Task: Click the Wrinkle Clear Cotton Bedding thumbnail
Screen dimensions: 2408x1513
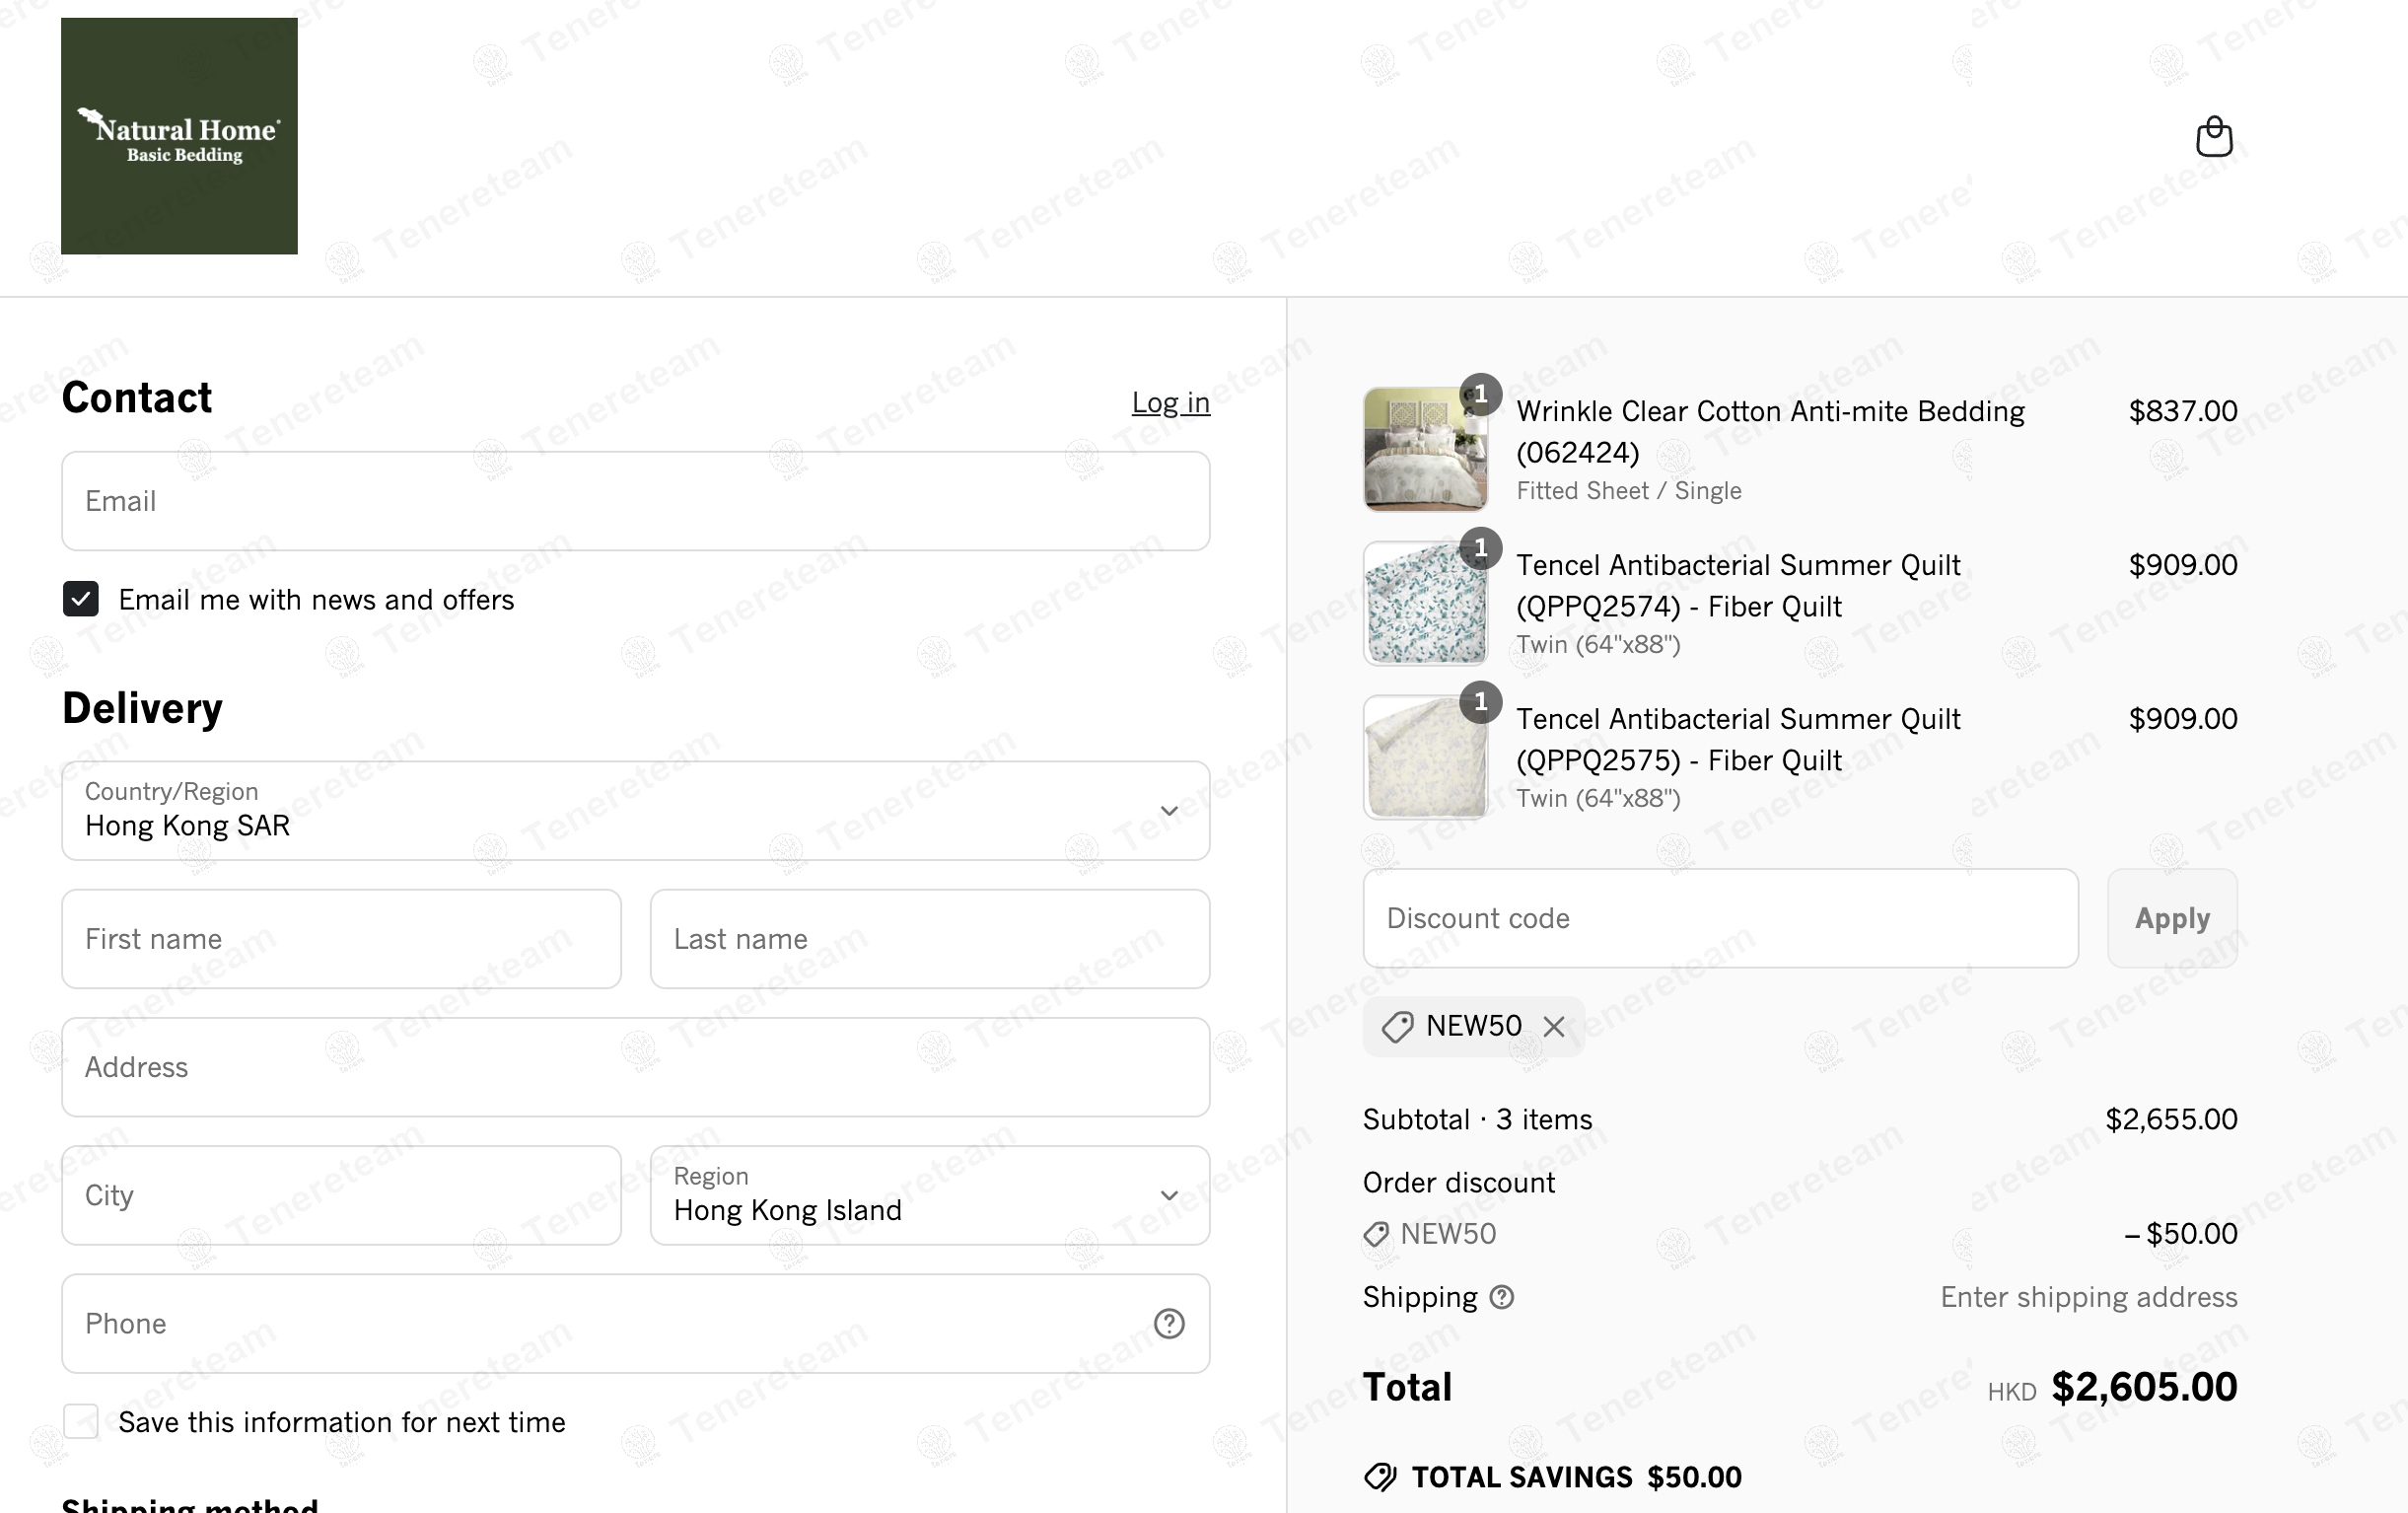Action: 1425,449
